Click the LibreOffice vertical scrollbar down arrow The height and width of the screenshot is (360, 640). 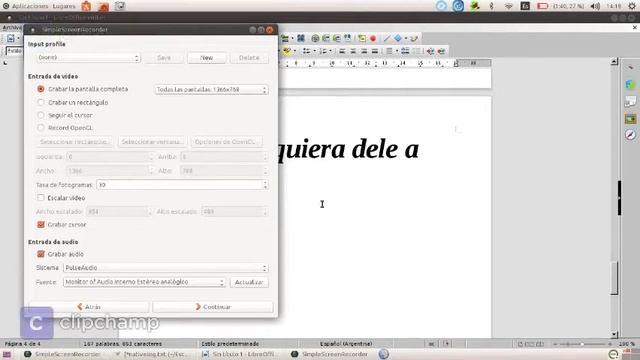click(x=614, y=334)
